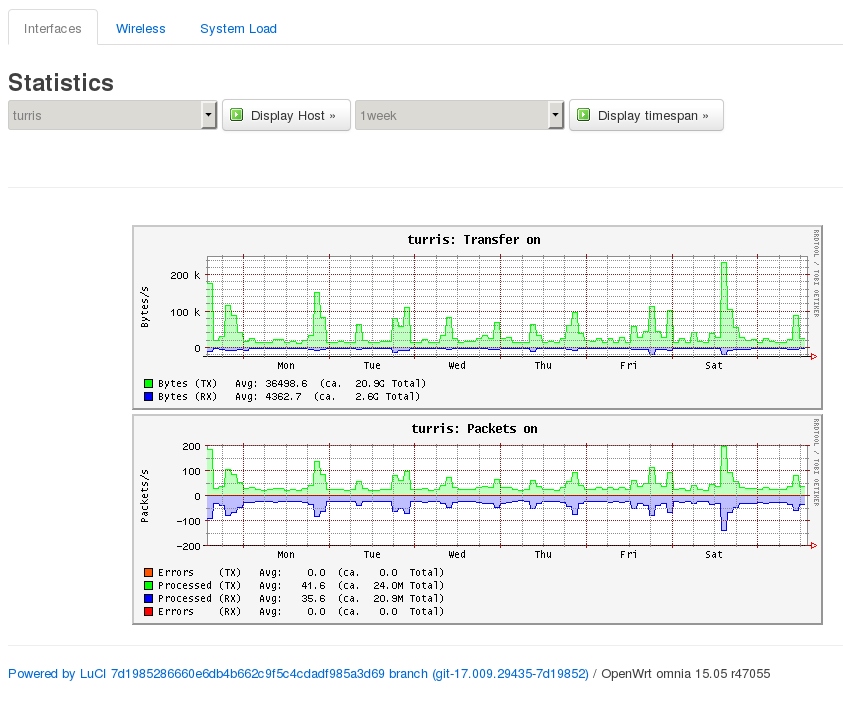This screenshot has height=720, width=843.
Task: Click the turris Transfer graph title
Action: point(474,240)
